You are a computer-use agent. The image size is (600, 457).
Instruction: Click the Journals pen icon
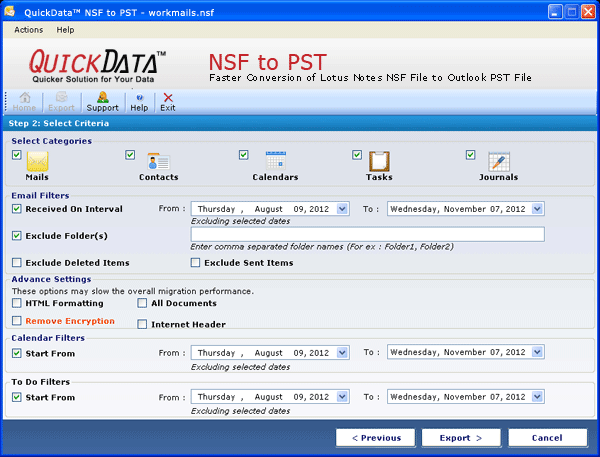(499, 162)
